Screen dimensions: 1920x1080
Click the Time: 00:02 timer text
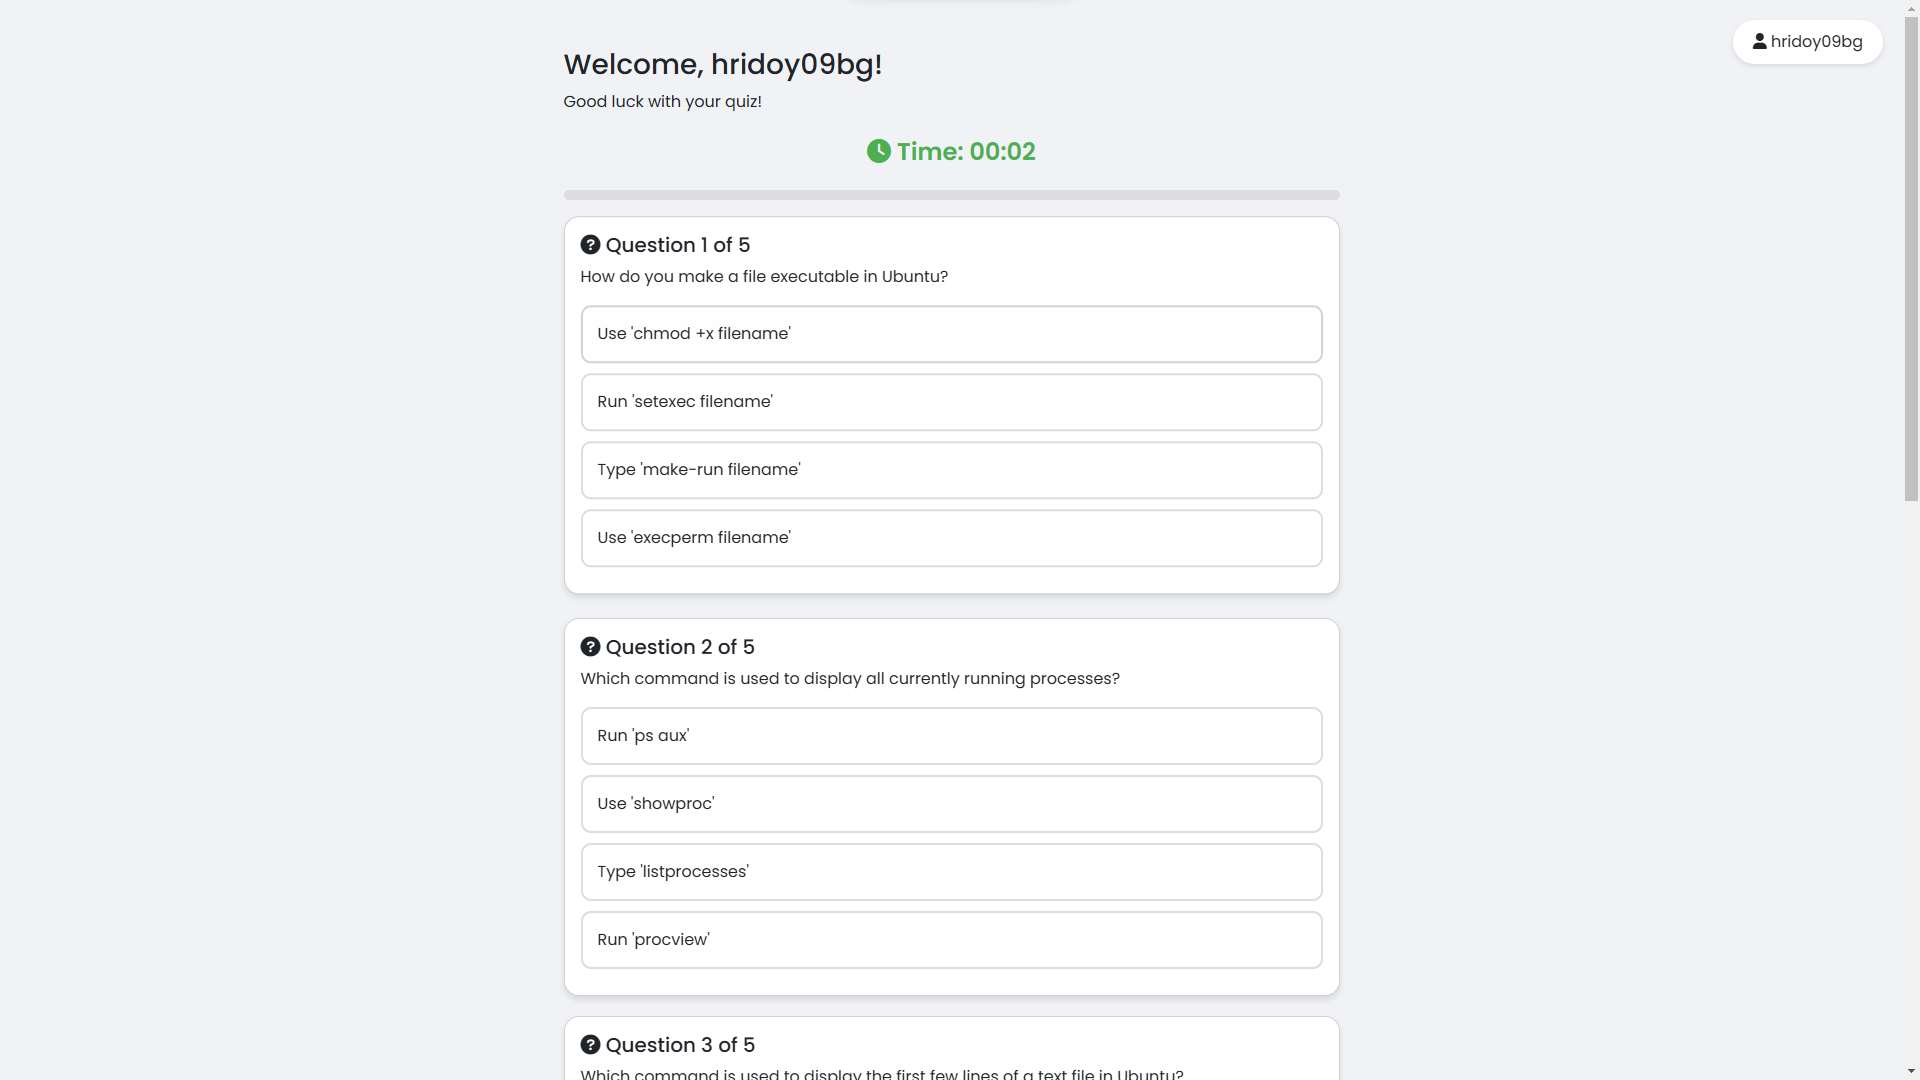point(966,152)
